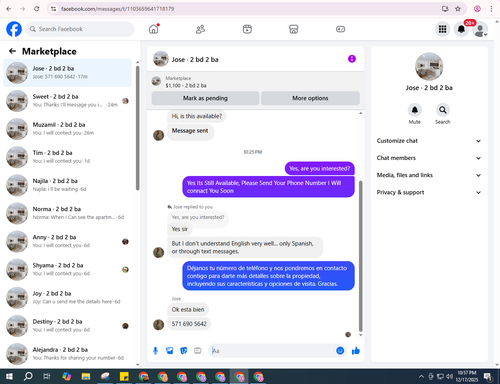500x384 pixels.
Task: Open the Marketplace storefront icon in the top navigation
Action: pos(294,29)
